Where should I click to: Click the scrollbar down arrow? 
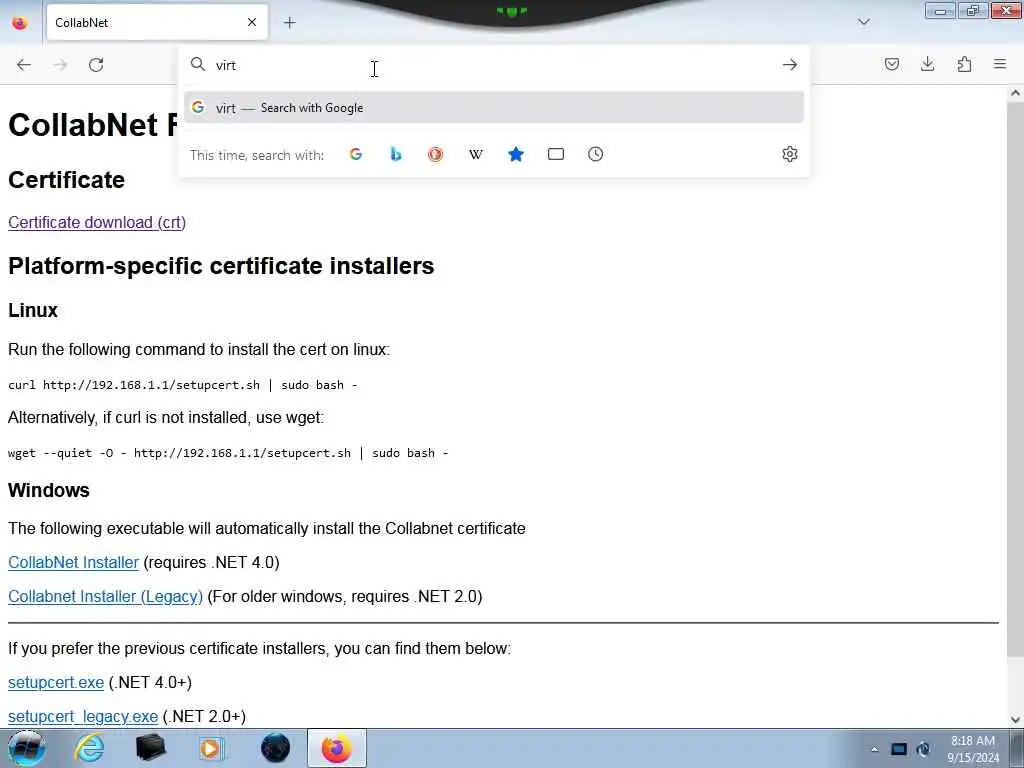[1015, 720]
